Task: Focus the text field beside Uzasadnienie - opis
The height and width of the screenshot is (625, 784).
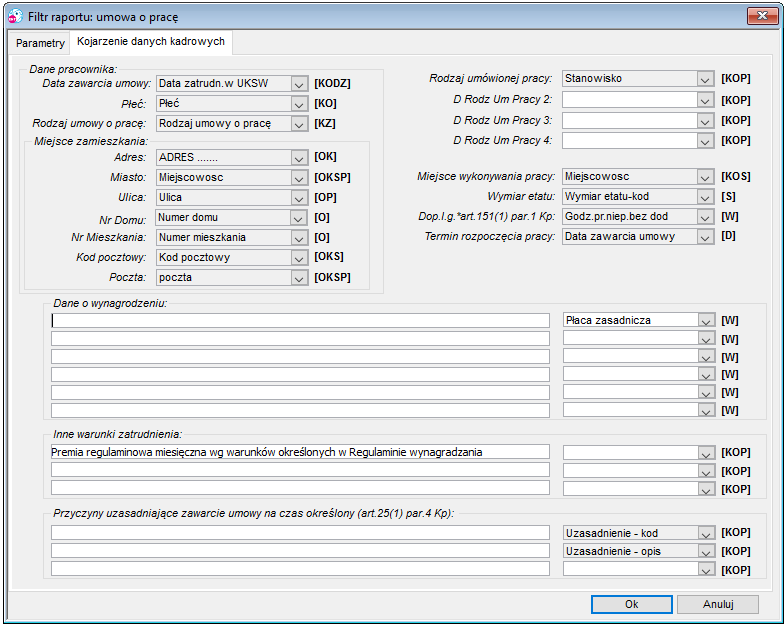Action: click(x=300, y=551)
